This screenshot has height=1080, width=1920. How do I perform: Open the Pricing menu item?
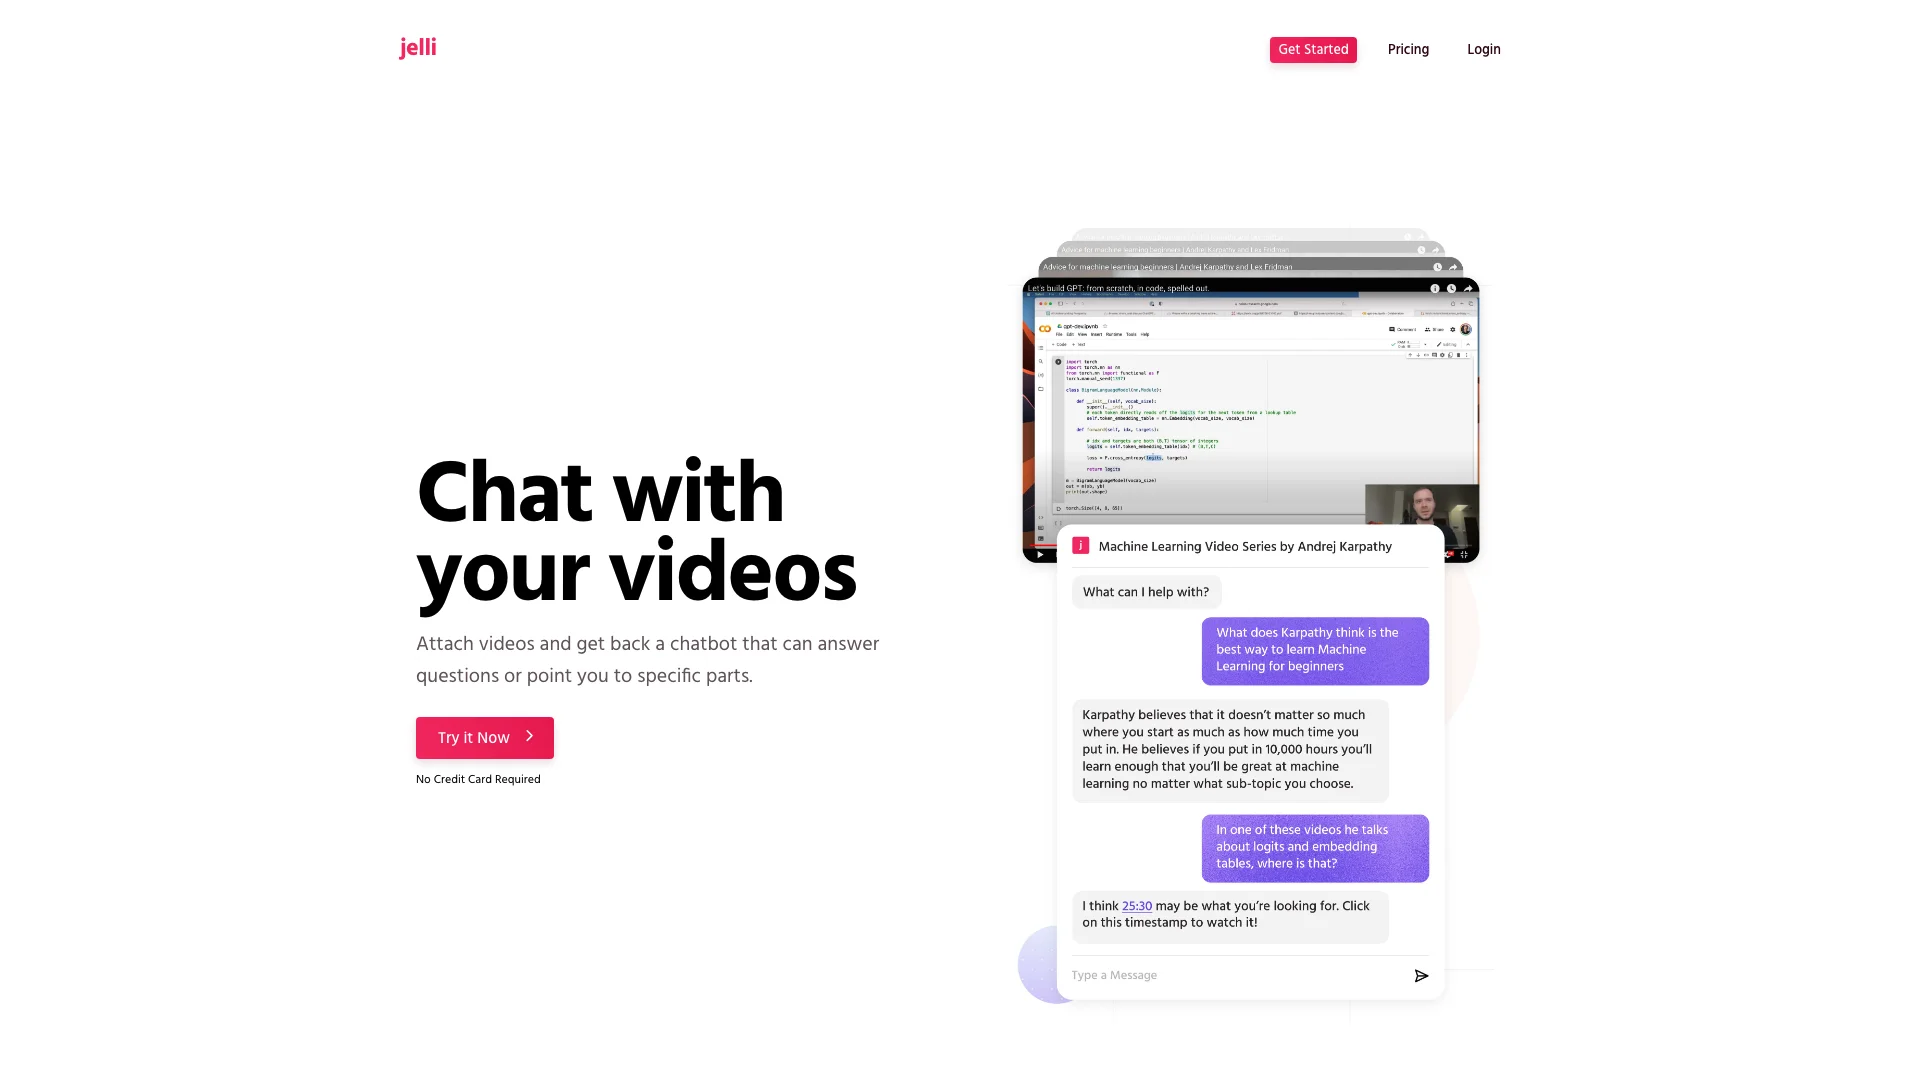coord(1408,49)
